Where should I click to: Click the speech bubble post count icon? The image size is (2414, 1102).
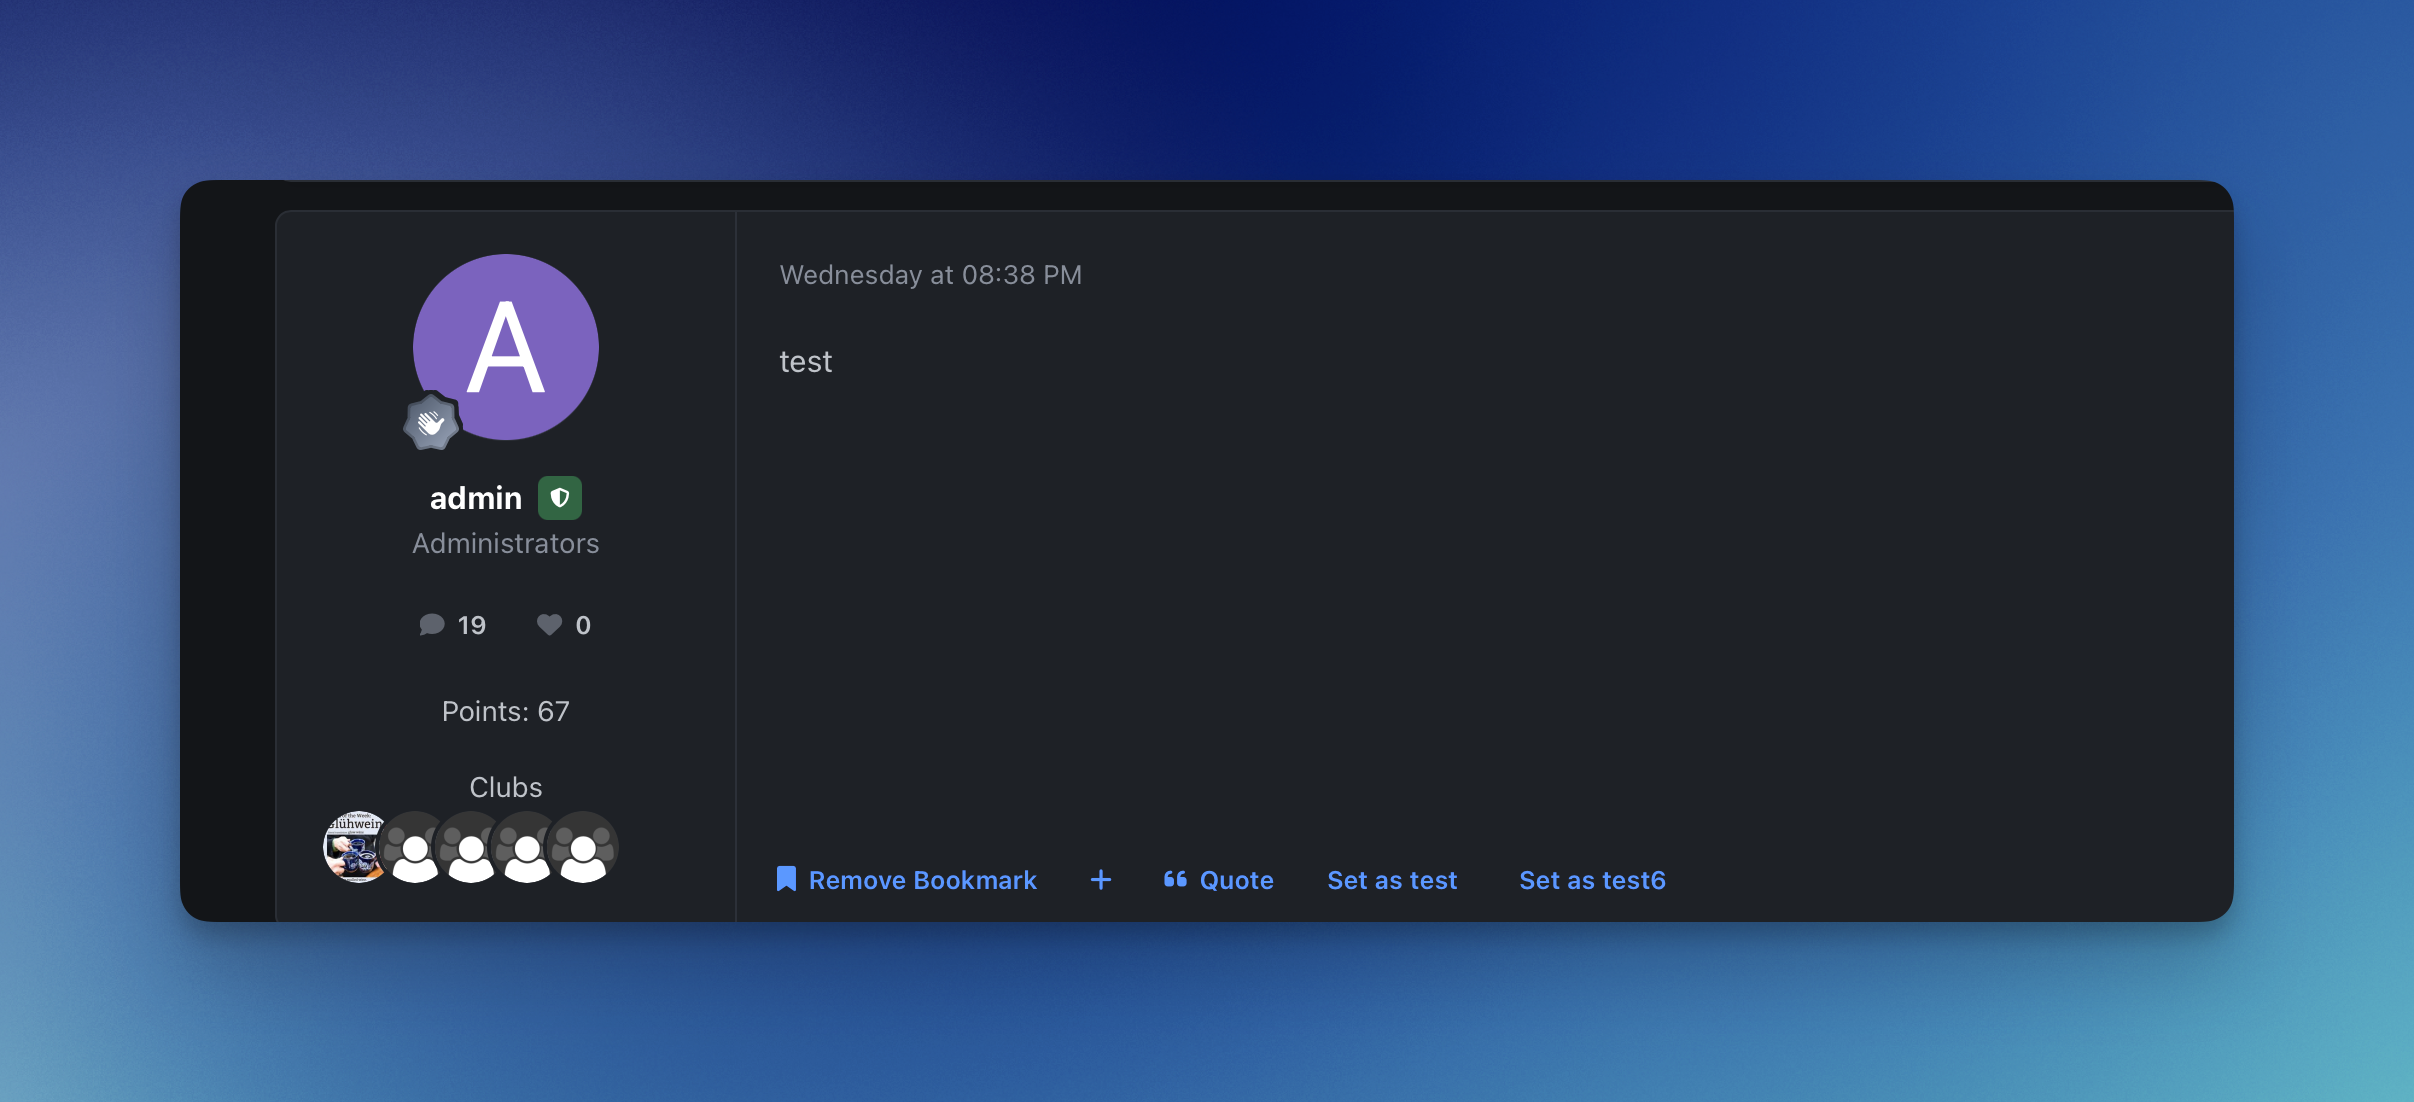click(x=431, y=625)
